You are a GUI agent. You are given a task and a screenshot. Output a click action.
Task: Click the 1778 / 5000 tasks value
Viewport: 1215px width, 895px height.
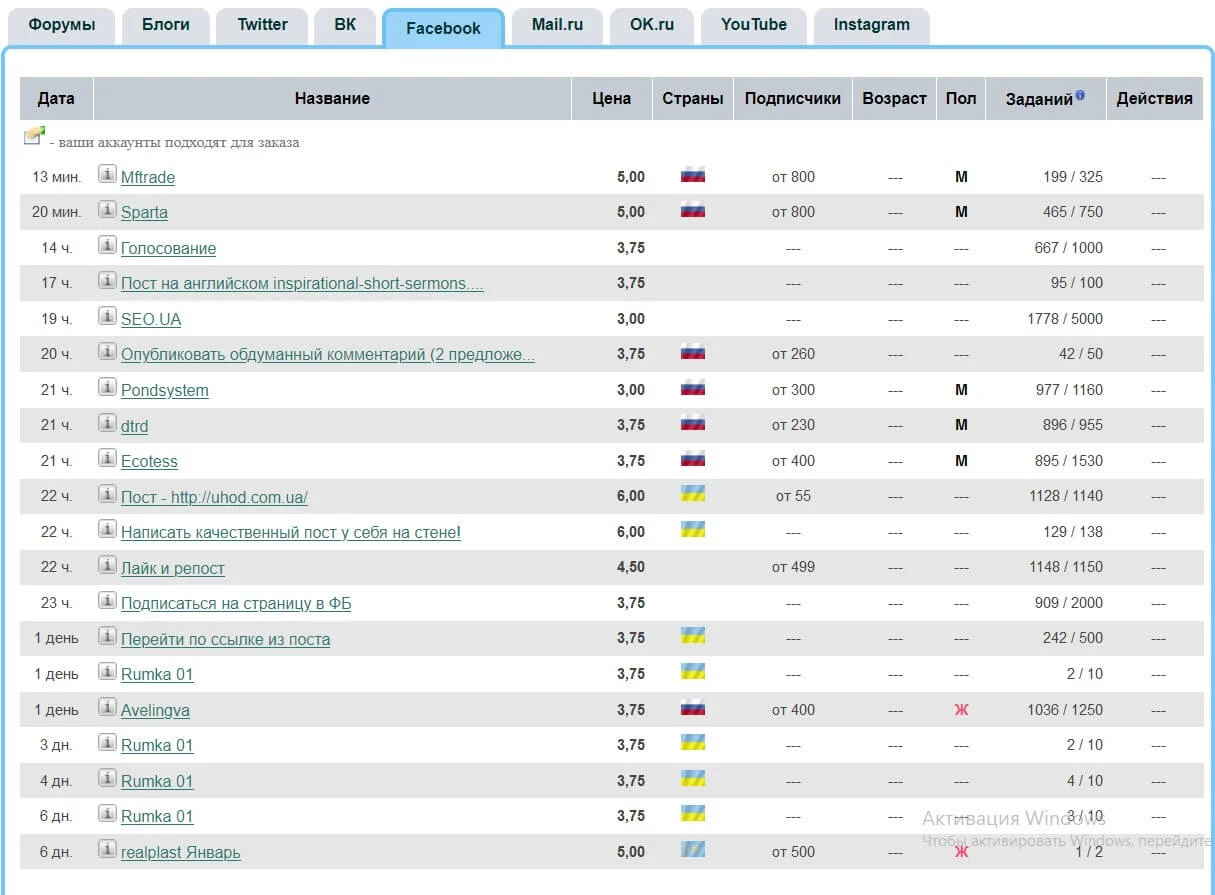point(1065,319)
